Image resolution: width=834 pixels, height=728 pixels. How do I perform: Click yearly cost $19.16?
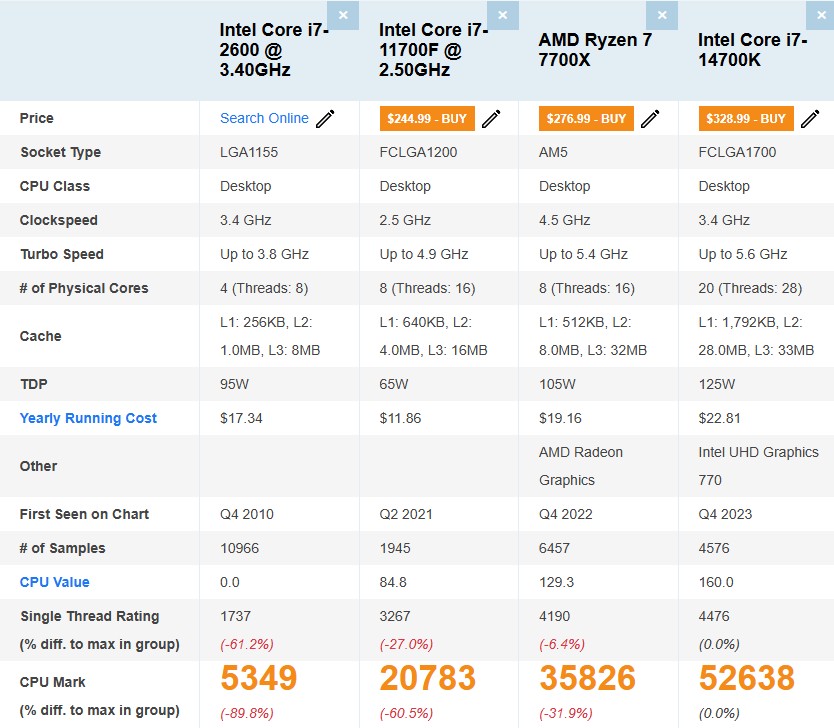(x=561, y=418)
